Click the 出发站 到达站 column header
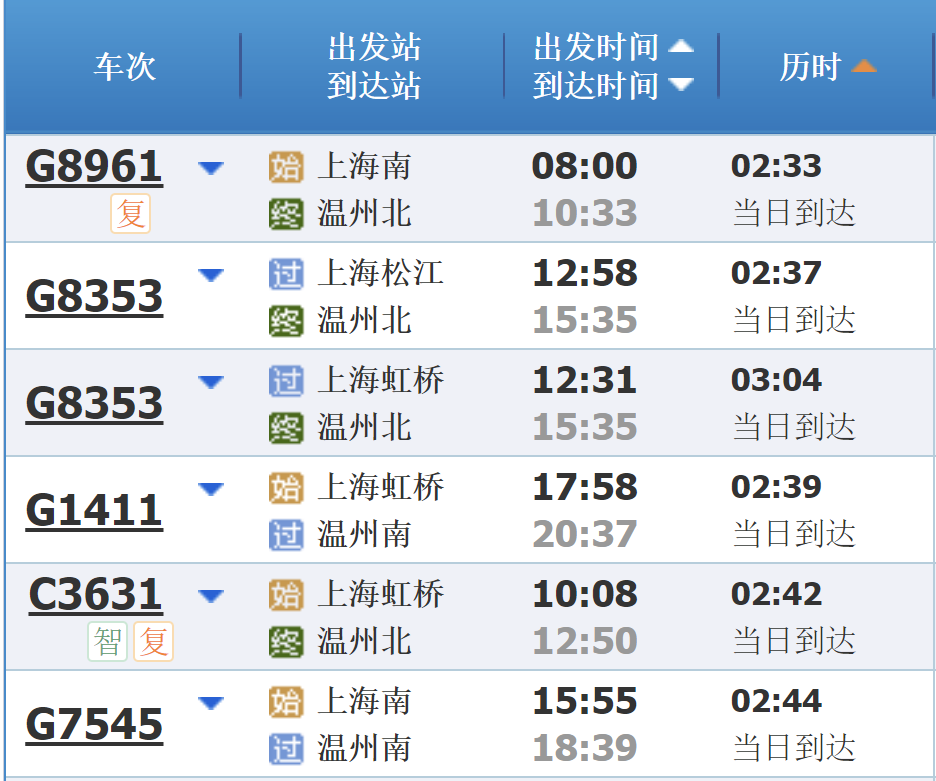The height and width of the screenshot is (781, 936). click(x=372, y=67)
